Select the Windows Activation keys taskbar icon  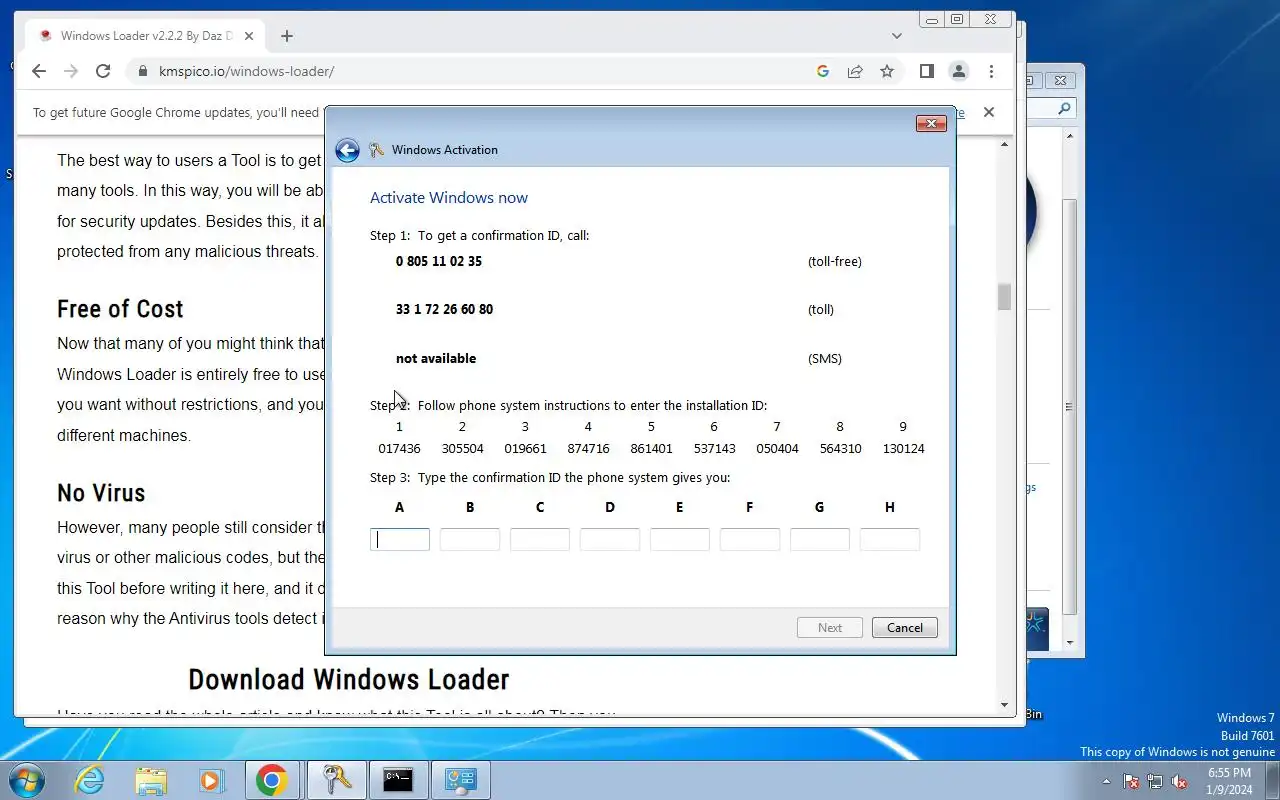[336, 780]
